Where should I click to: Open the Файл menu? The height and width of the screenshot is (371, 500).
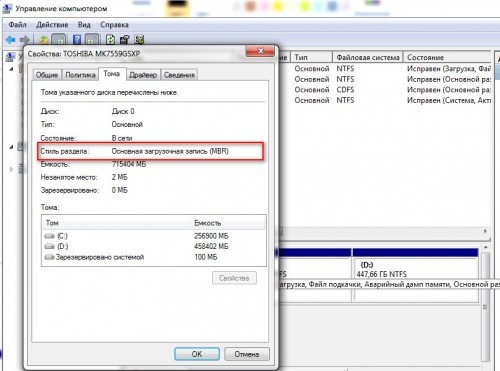18,25
